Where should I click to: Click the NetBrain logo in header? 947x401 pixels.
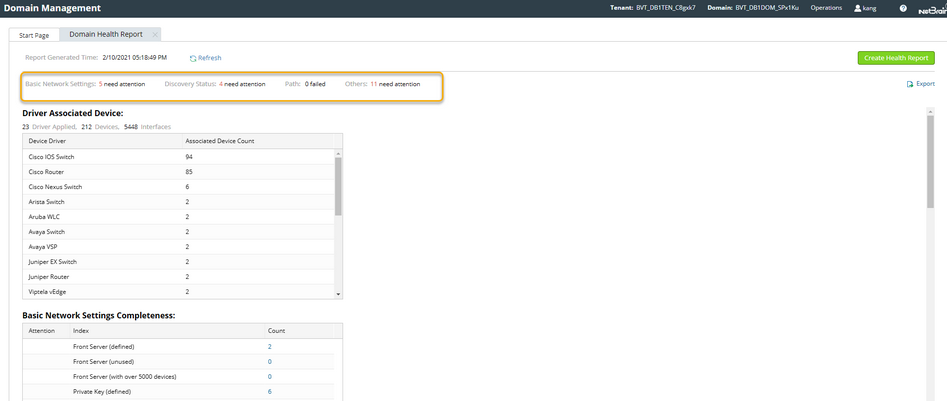point(932,9)
